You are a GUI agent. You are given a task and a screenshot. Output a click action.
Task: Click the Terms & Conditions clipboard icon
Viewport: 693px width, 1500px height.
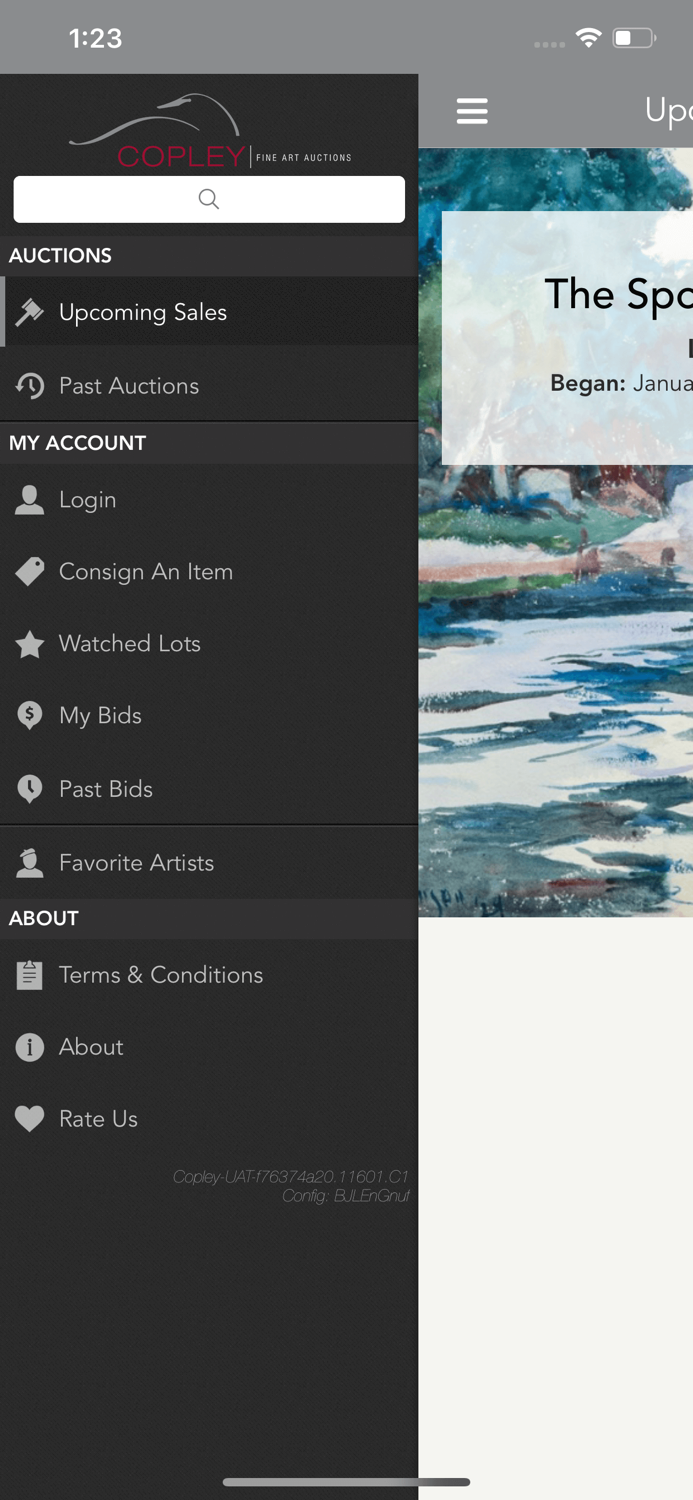[29, 974]
